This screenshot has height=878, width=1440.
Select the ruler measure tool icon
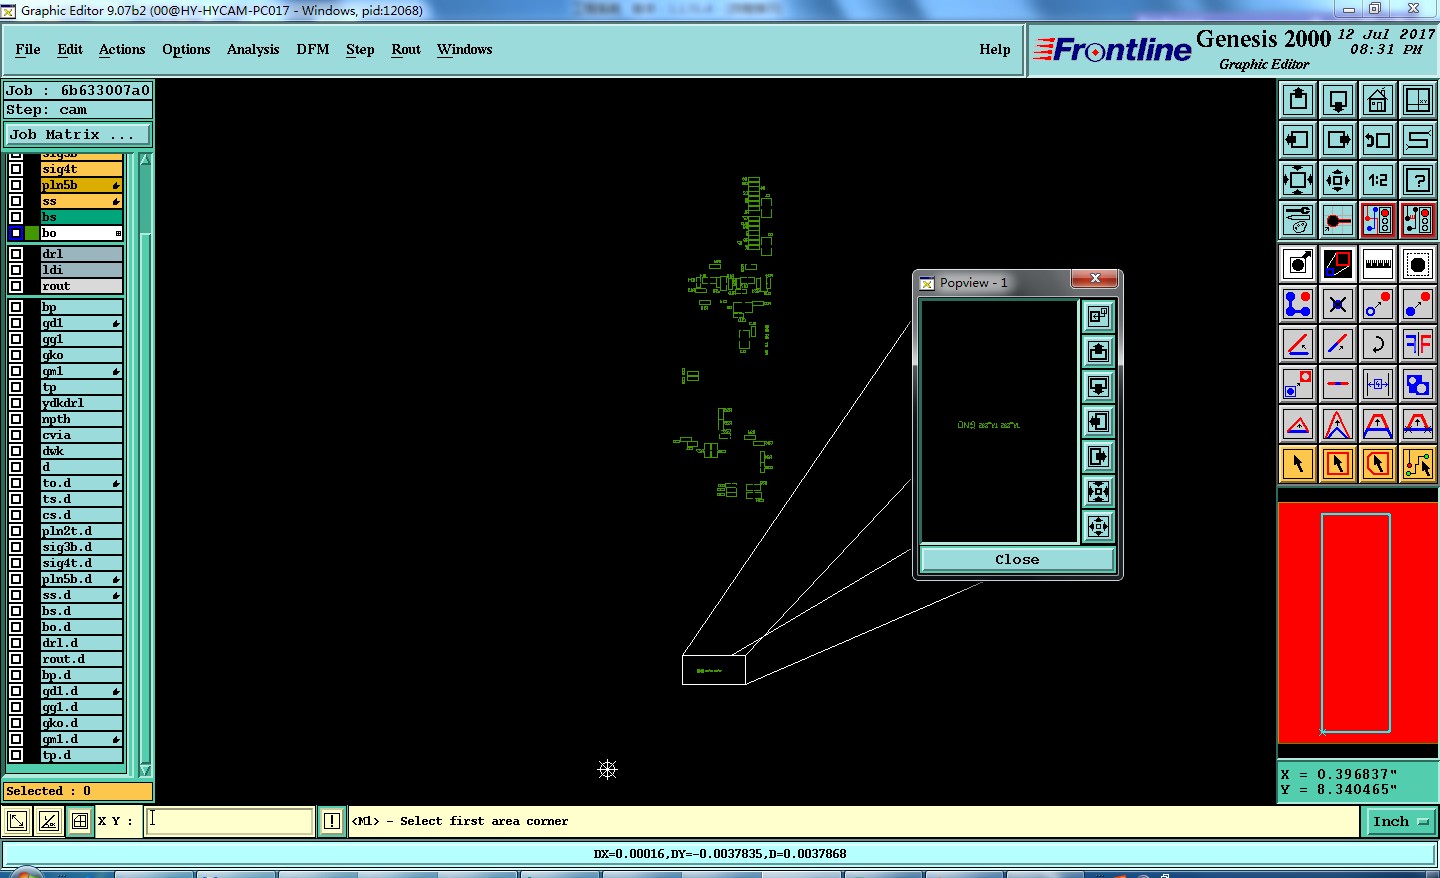click(1378, 264)
